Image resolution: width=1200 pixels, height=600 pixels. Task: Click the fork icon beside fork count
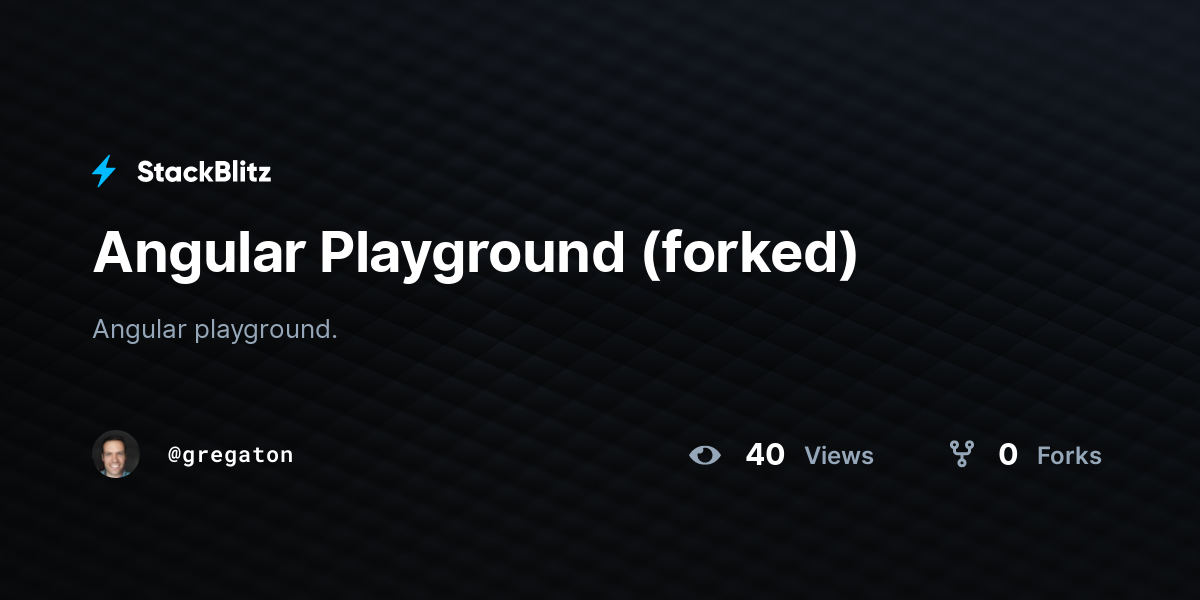[962, 455]
